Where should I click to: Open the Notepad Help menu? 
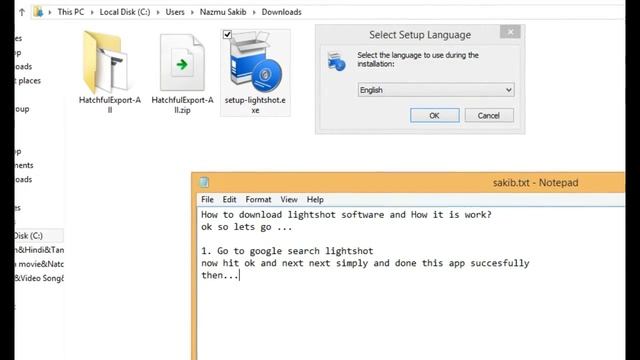315,200
